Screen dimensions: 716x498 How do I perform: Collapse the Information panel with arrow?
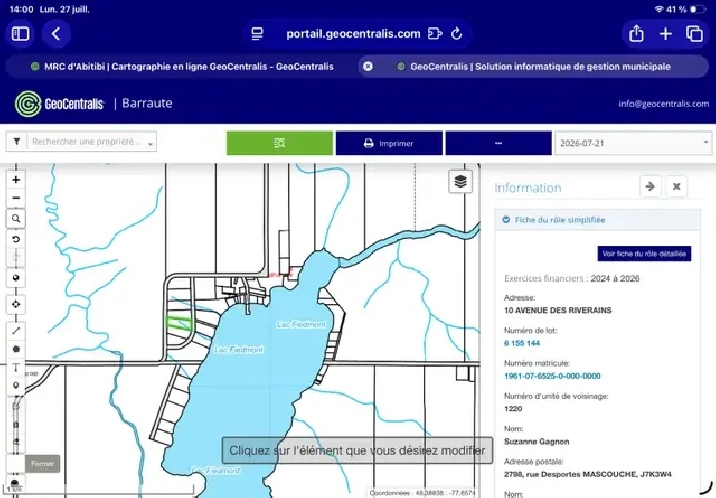(x=650, y=186)
